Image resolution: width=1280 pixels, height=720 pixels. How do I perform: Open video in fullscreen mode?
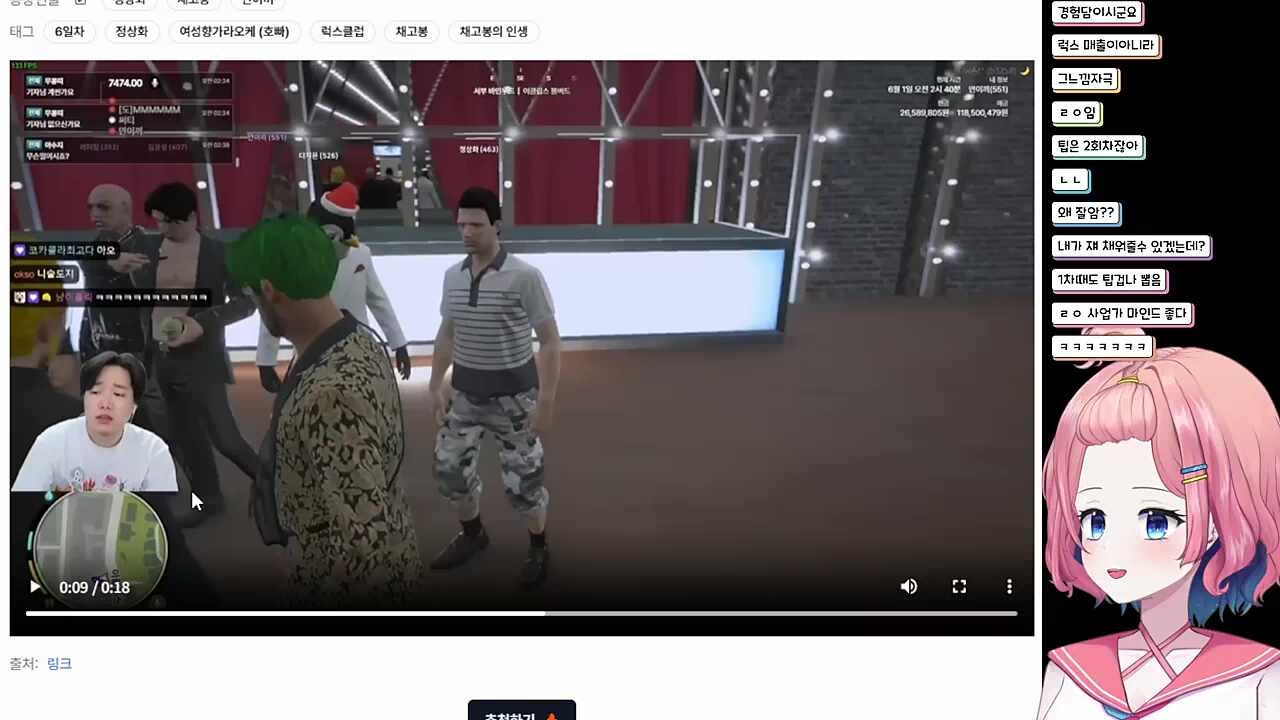click(x=959, y=587)
